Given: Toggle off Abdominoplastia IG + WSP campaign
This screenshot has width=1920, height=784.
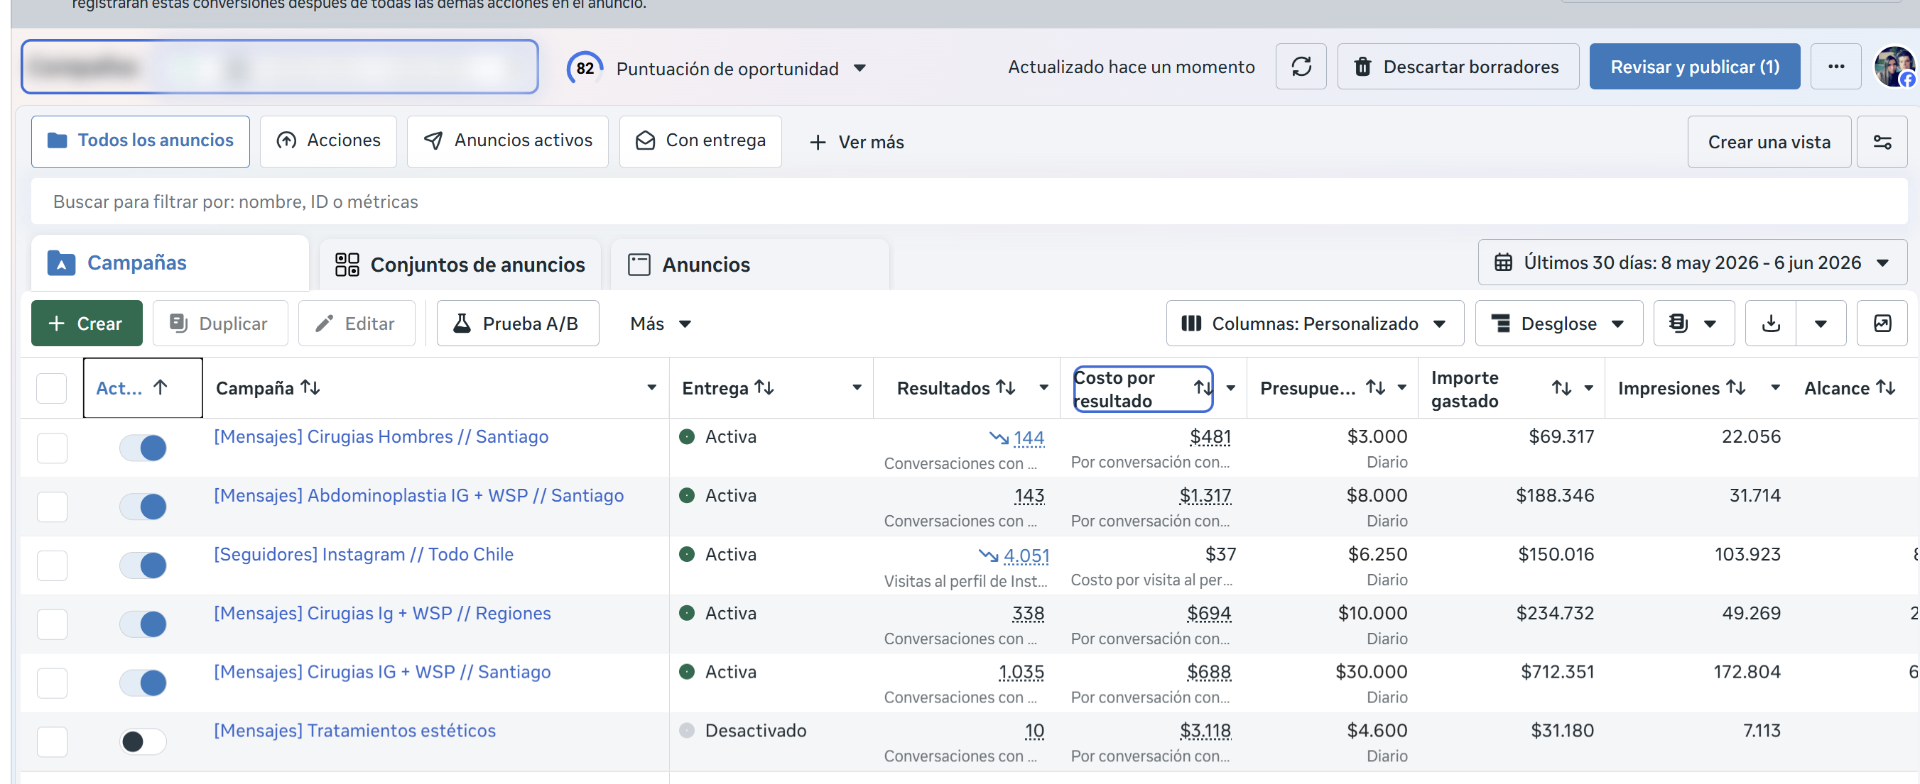Looking at the screenshot, I should pos(143,507).
